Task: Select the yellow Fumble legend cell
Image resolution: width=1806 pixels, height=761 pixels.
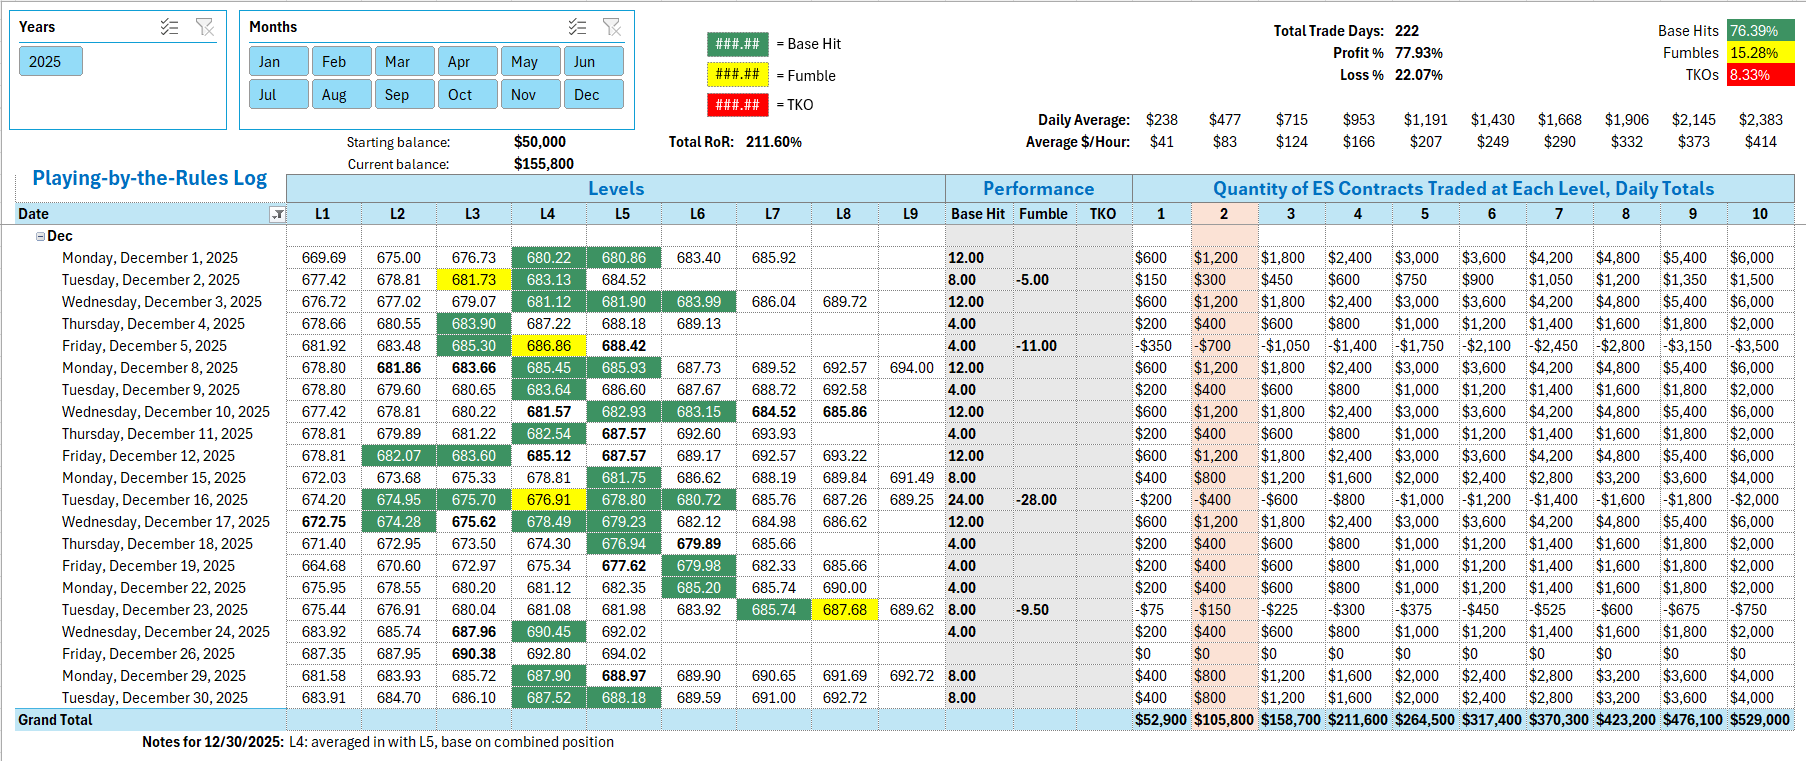Action: (x=737, y=75)
